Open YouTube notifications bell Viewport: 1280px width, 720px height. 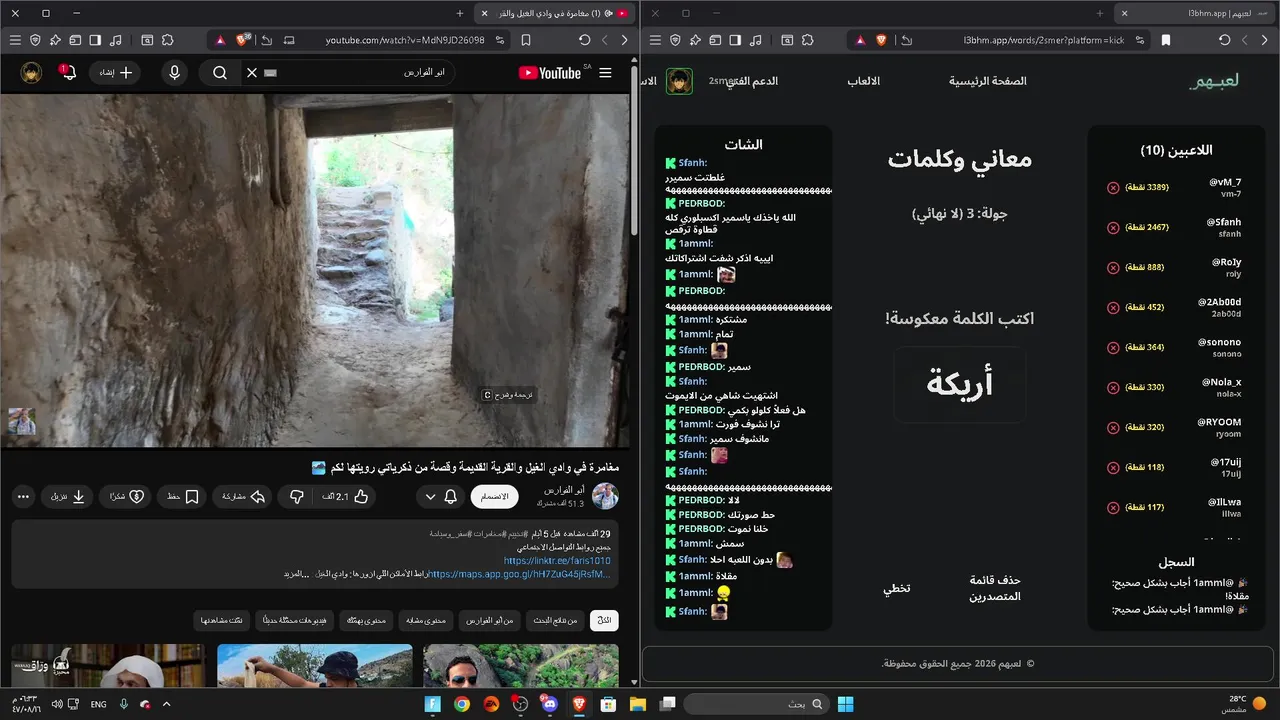(x=69, y=73)
